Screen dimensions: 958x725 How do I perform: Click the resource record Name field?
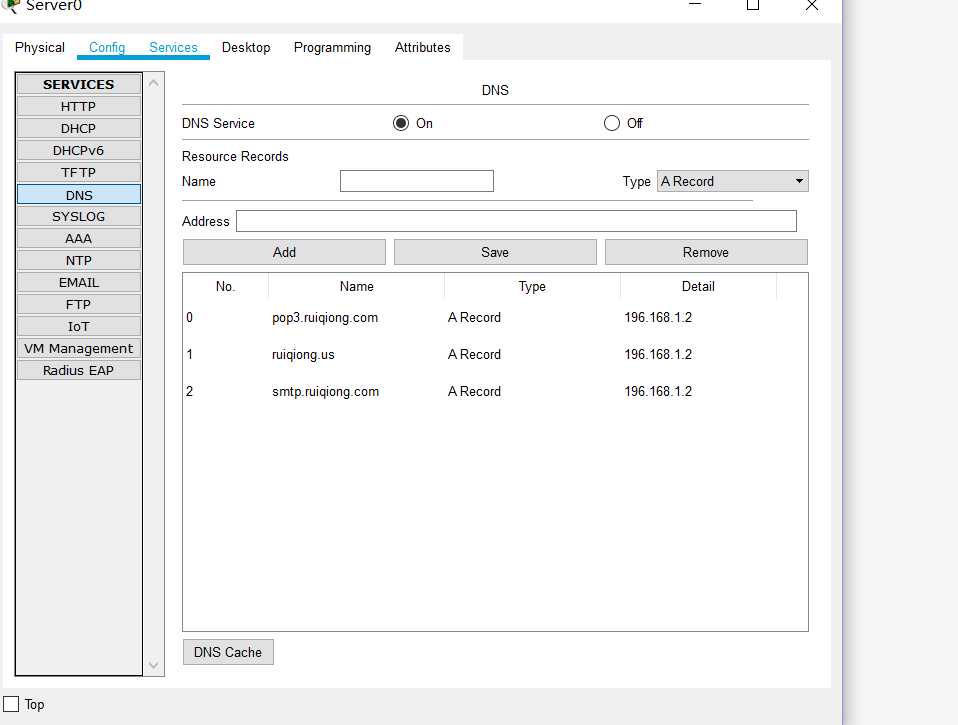417,181
